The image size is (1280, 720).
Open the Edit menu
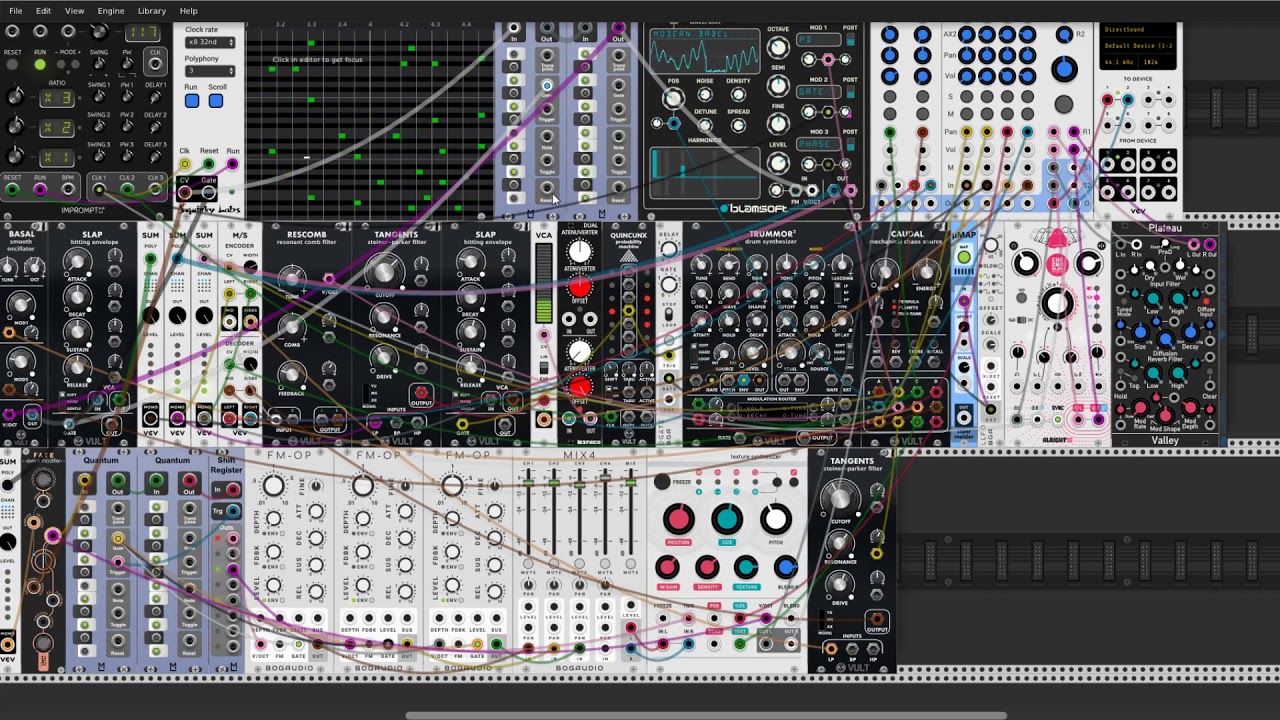pyautogui.click(x=43, y=11)
